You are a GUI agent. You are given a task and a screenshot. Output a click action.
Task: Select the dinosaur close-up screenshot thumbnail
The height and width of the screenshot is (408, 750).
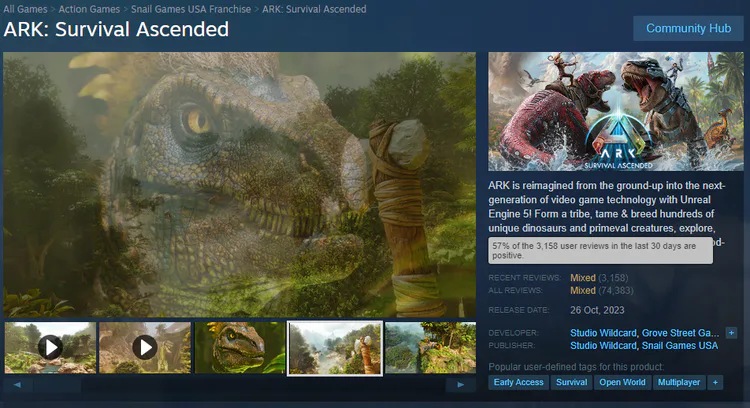tap(240, 347)
